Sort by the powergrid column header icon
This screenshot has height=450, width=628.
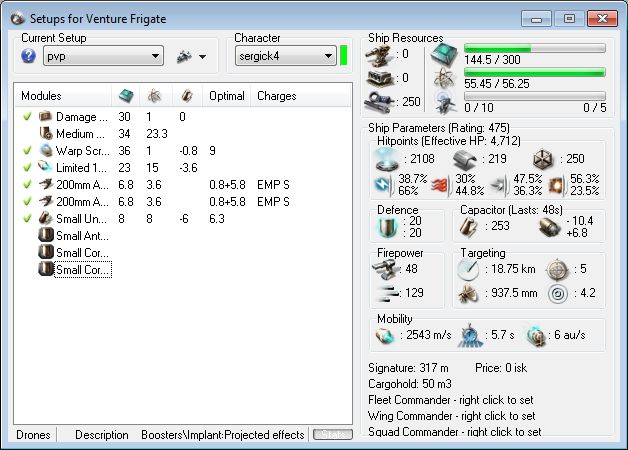click(155, 96)
